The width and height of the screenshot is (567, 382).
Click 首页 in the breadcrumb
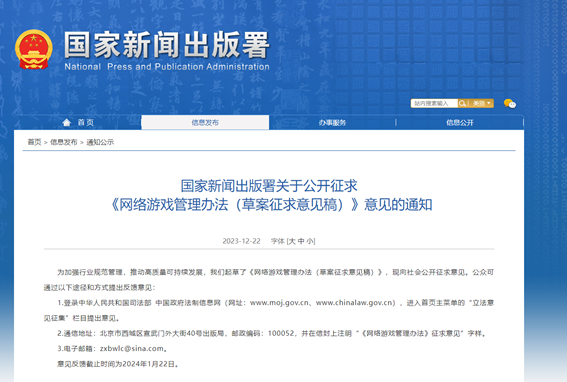[34, 142]
